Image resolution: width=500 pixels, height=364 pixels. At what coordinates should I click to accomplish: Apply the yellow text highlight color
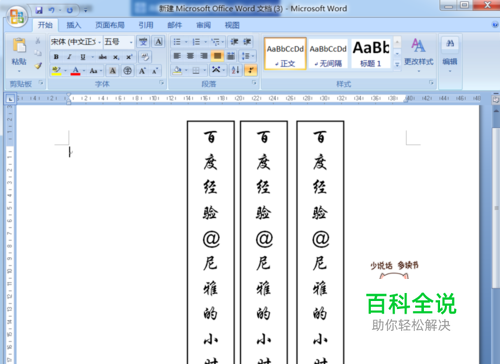point(56,70)
